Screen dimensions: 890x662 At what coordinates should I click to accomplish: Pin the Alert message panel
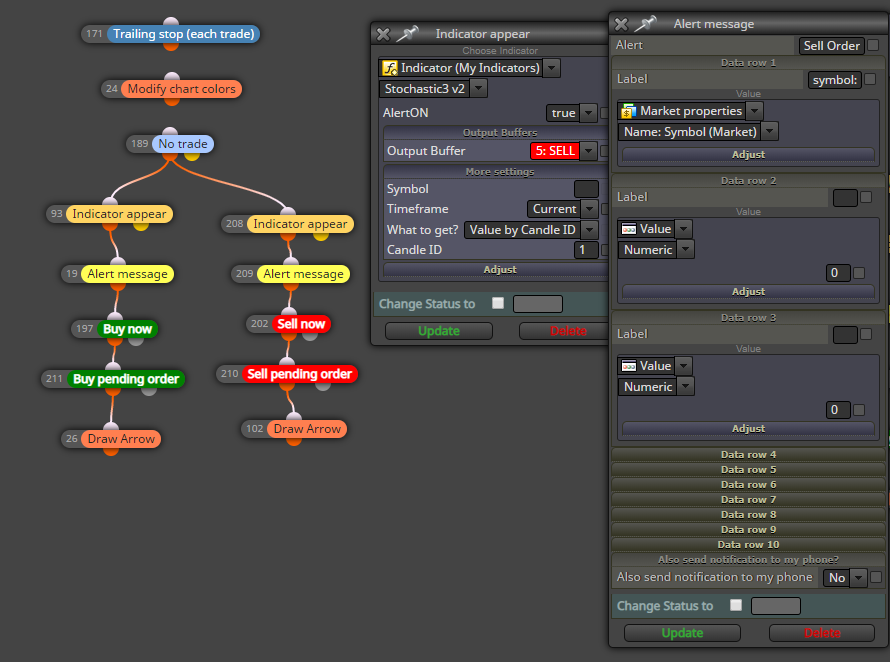(645, 24)
